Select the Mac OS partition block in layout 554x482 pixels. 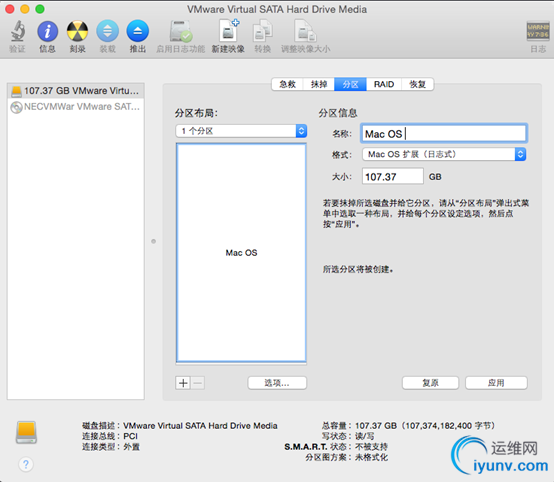[241, 253]
